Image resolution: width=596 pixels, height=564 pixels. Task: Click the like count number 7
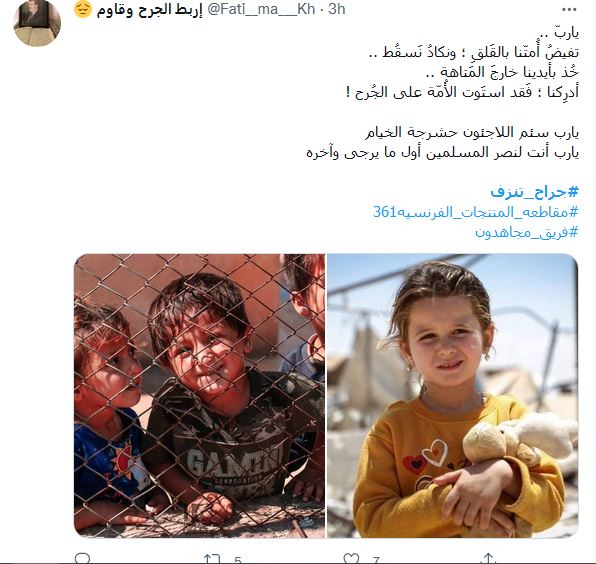click(376, 560)
